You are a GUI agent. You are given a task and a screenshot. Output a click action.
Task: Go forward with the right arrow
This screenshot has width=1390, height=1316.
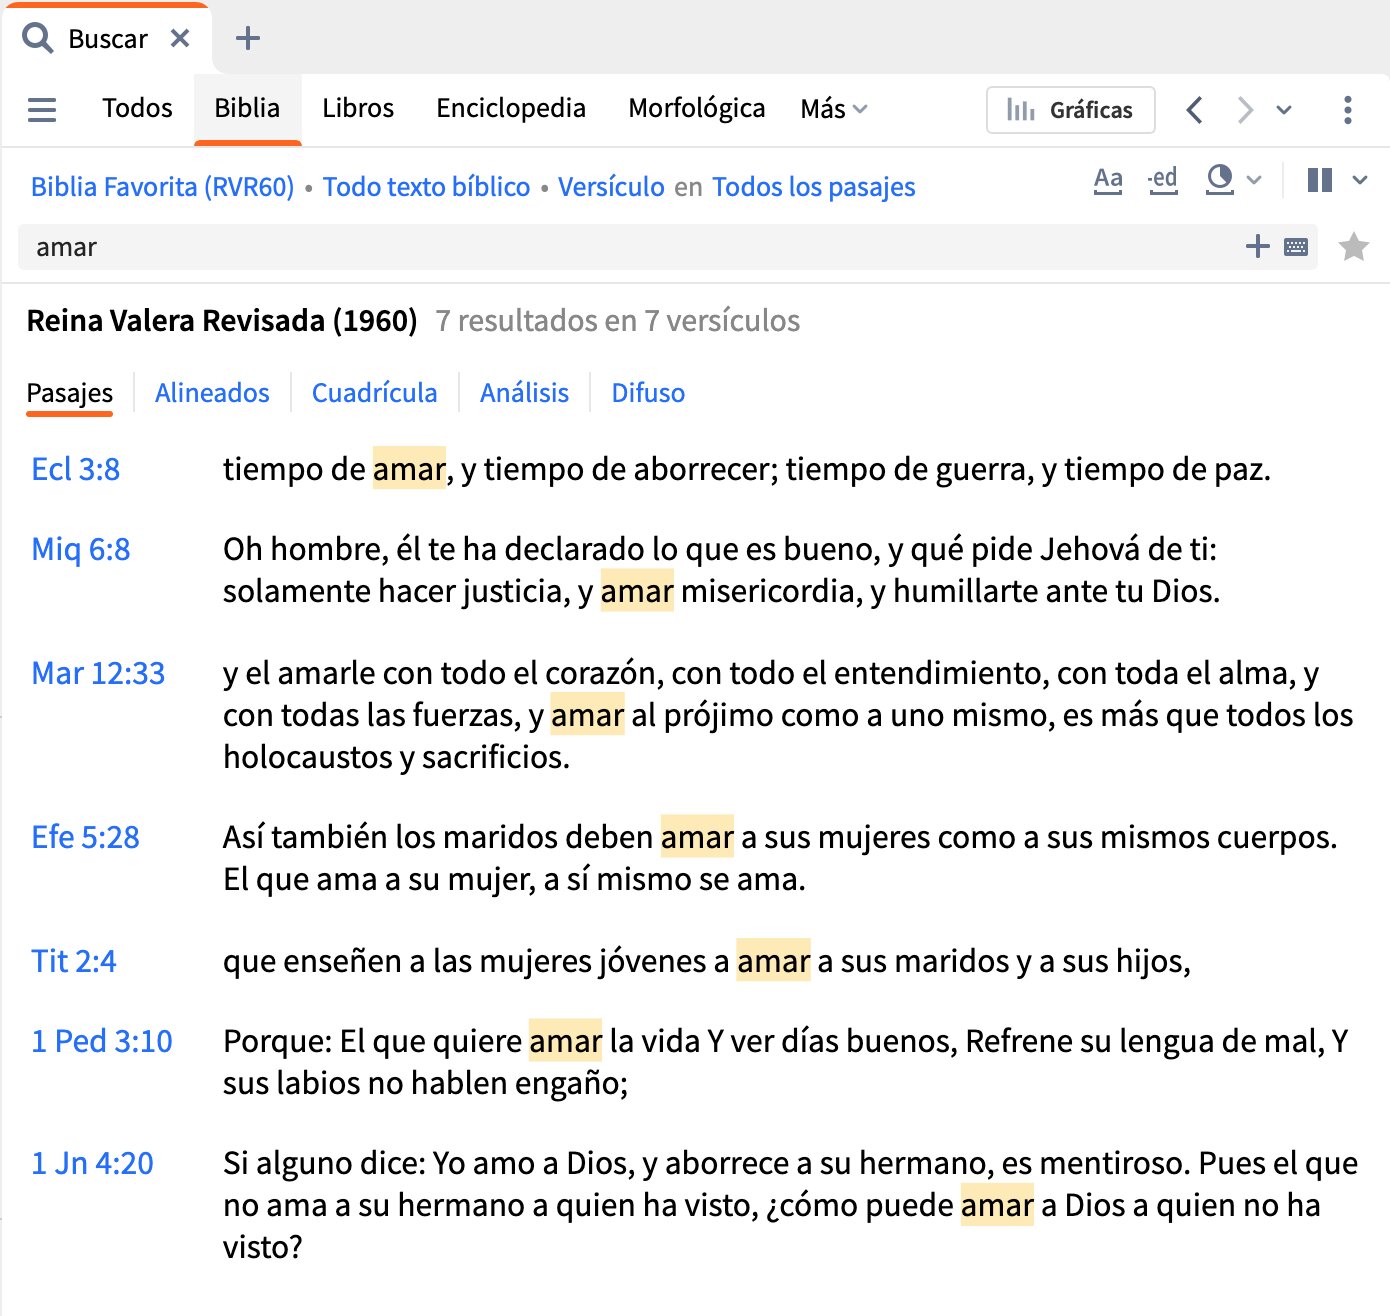[1245, 110]
